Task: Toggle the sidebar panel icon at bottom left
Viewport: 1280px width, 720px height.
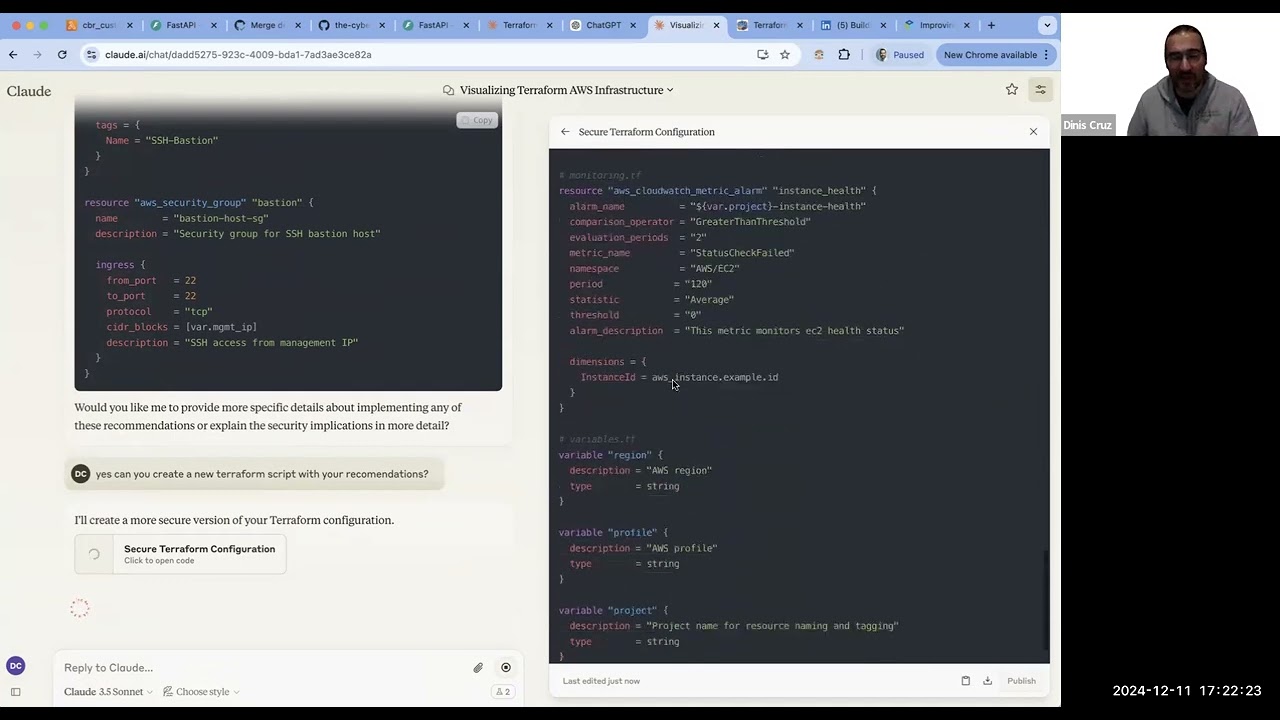Action: coord(15,692)
